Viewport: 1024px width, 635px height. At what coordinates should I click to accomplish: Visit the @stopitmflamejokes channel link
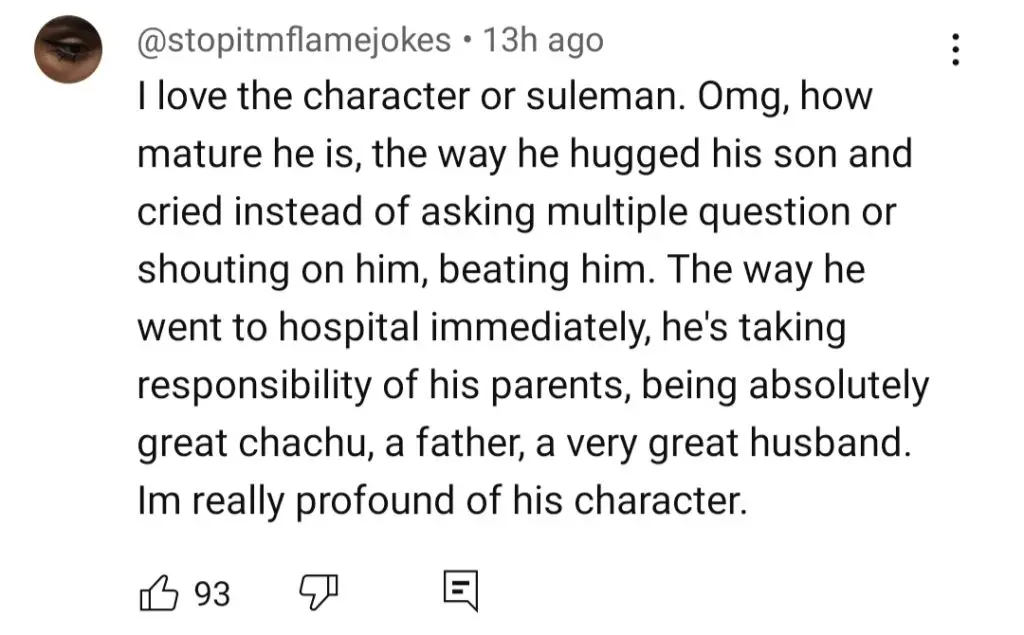[294, 41]
